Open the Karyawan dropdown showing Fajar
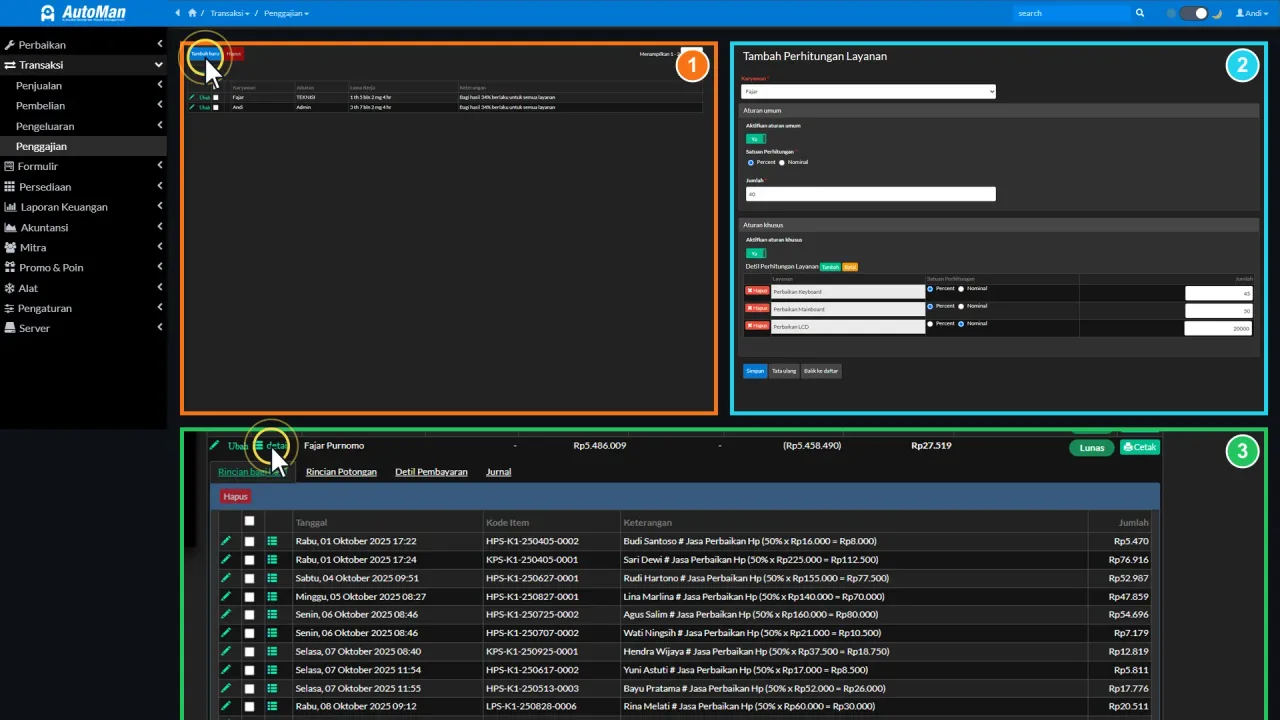The image size is (1280, 720). 868,91
